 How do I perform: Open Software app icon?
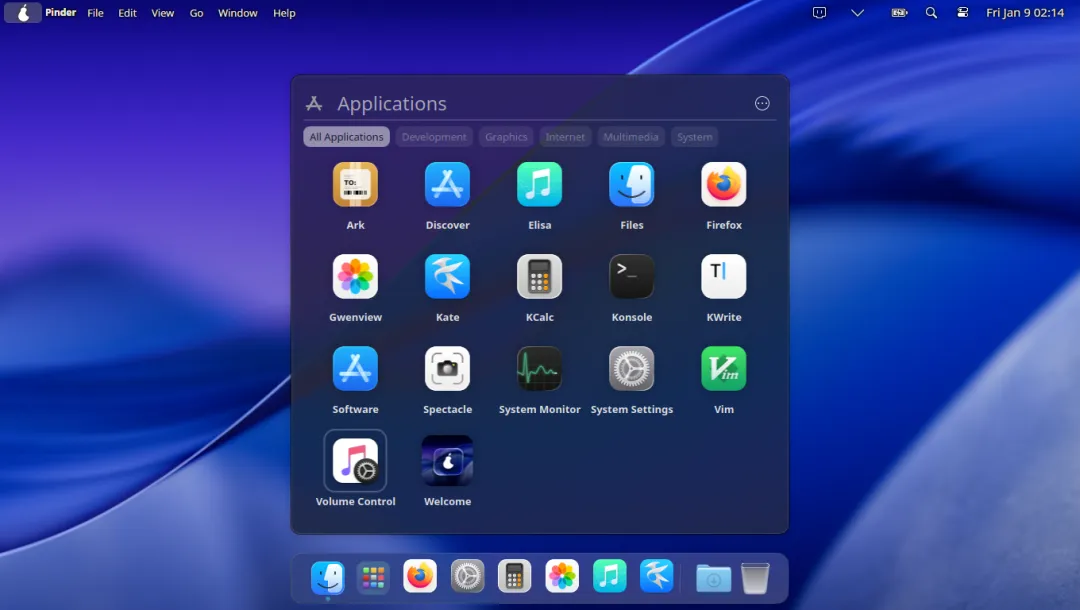pyautogui.click(x=355, y=369)
